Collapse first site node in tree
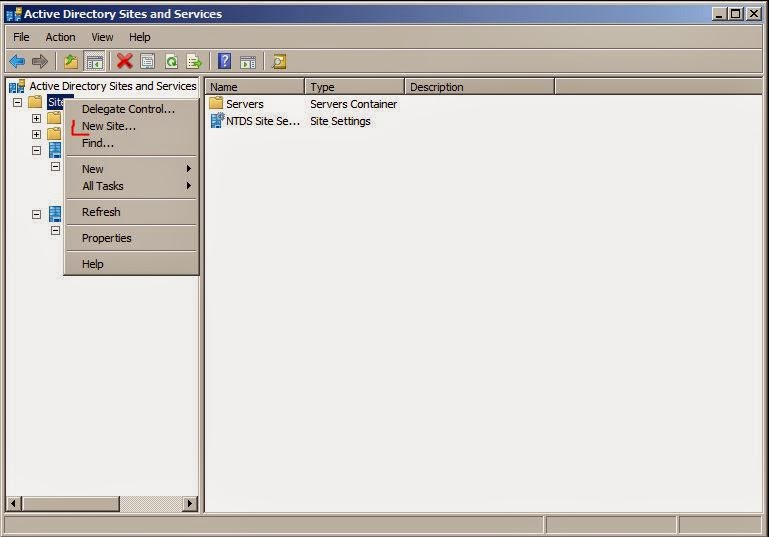The width and height of the screenshot is (769, 537). 36,150
